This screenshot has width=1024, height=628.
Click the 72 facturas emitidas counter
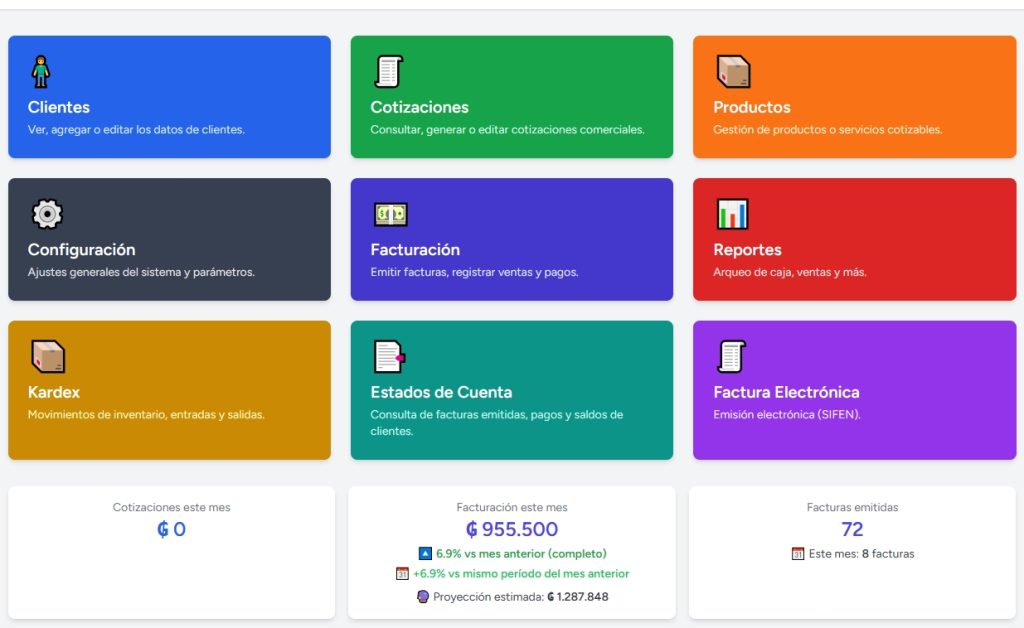854,530
